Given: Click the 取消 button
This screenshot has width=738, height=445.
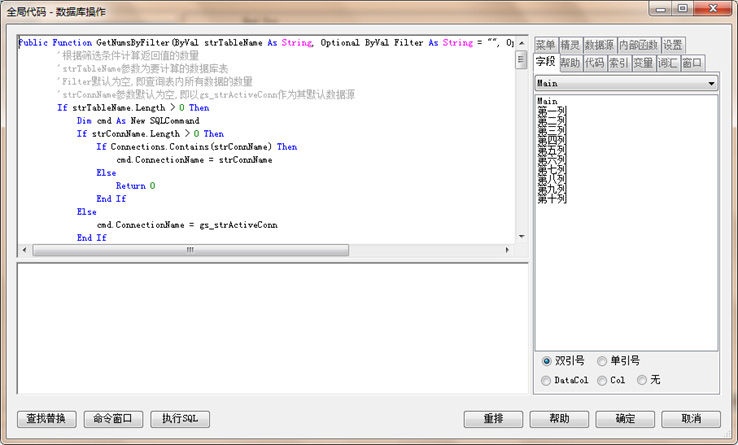Looking at the screenshot, I should [691, 419].
